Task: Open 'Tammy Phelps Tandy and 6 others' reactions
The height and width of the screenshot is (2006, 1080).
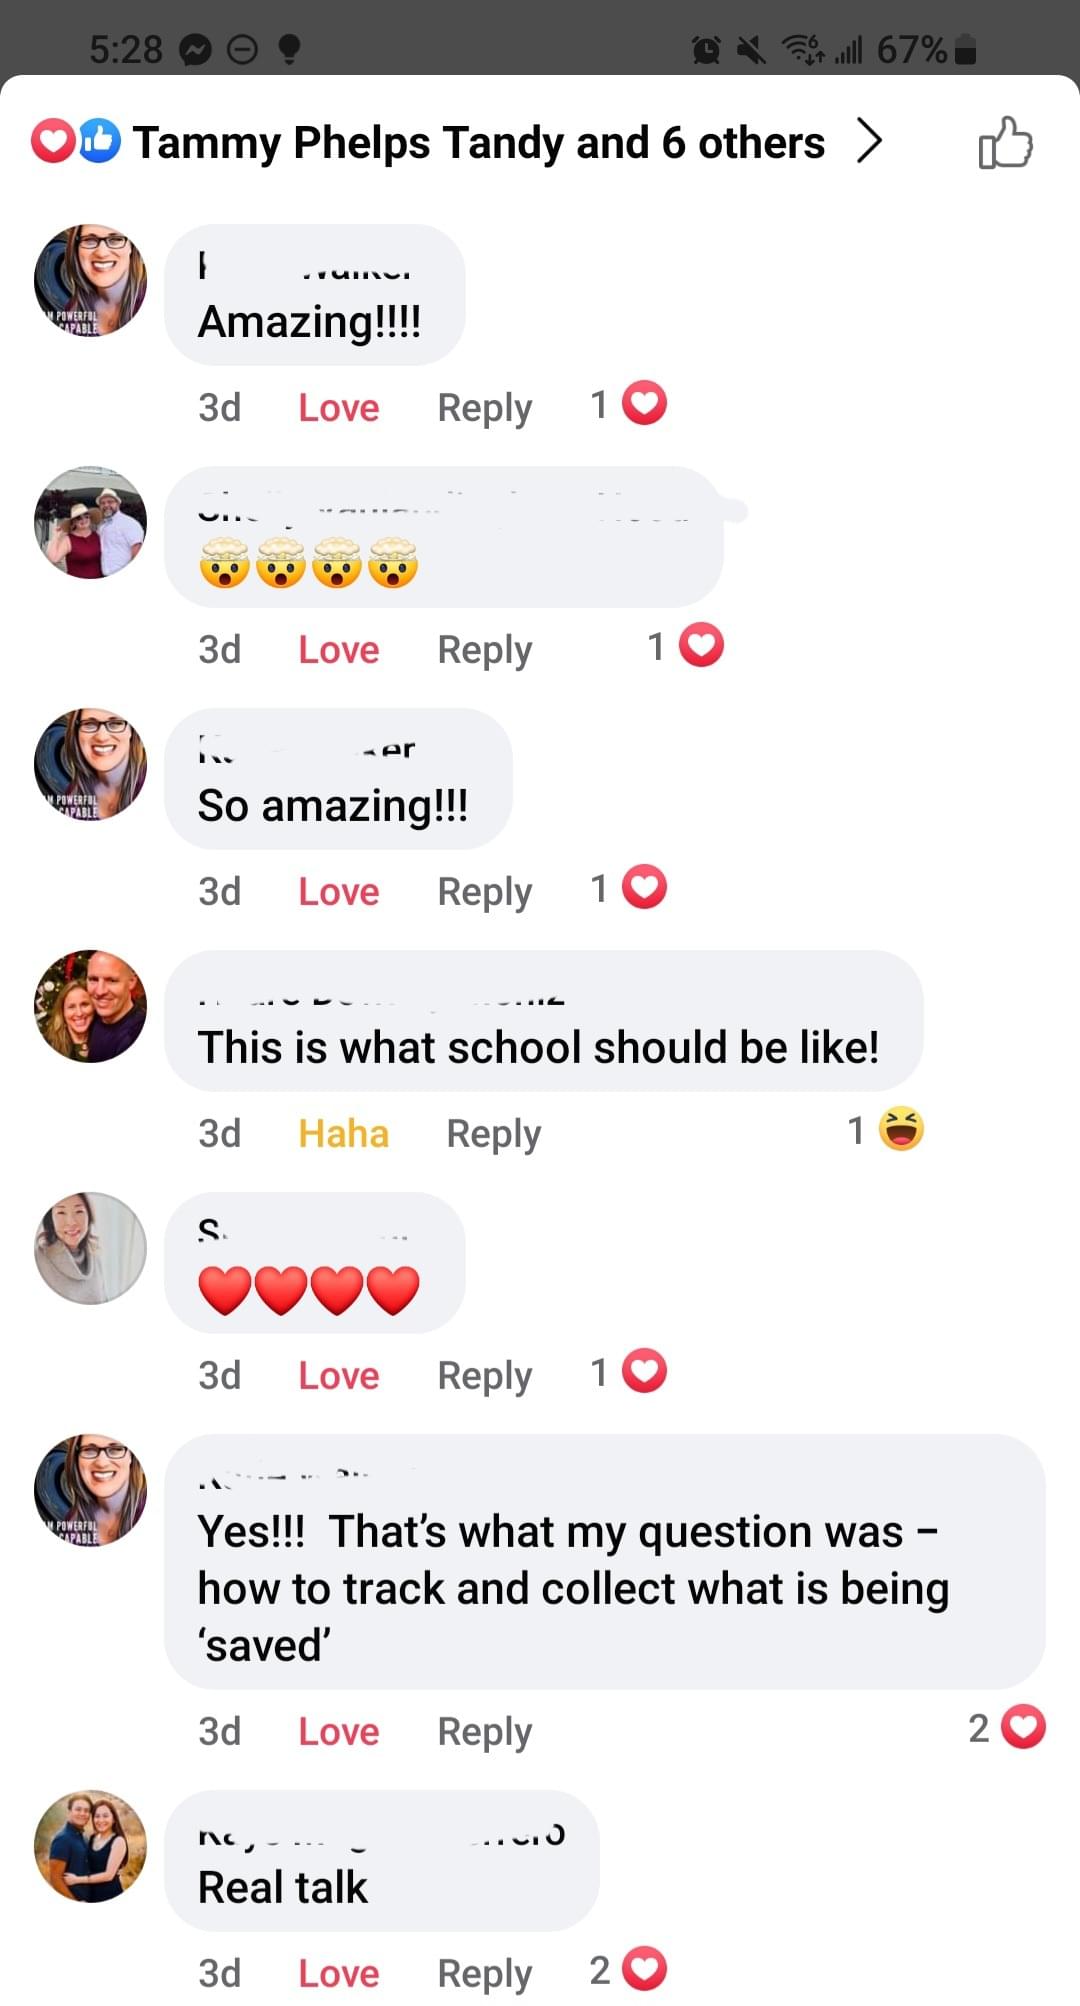Action: [478, 143]
